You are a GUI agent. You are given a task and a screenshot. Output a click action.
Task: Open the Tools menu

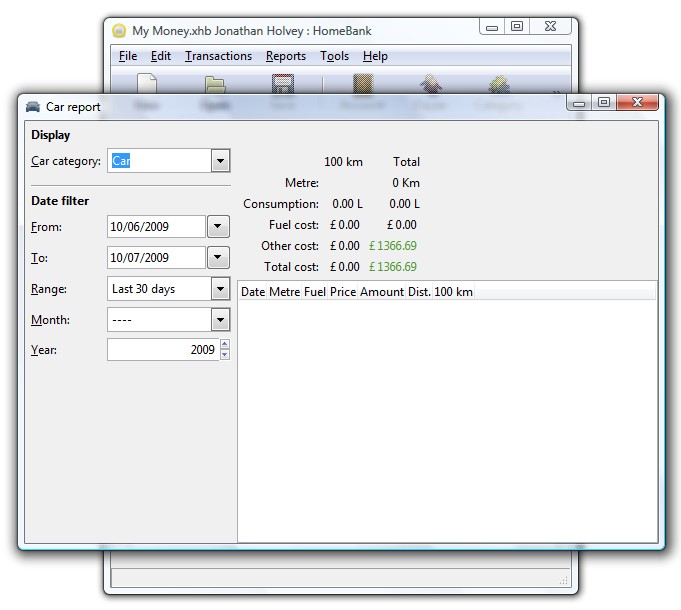coord(334,56)
